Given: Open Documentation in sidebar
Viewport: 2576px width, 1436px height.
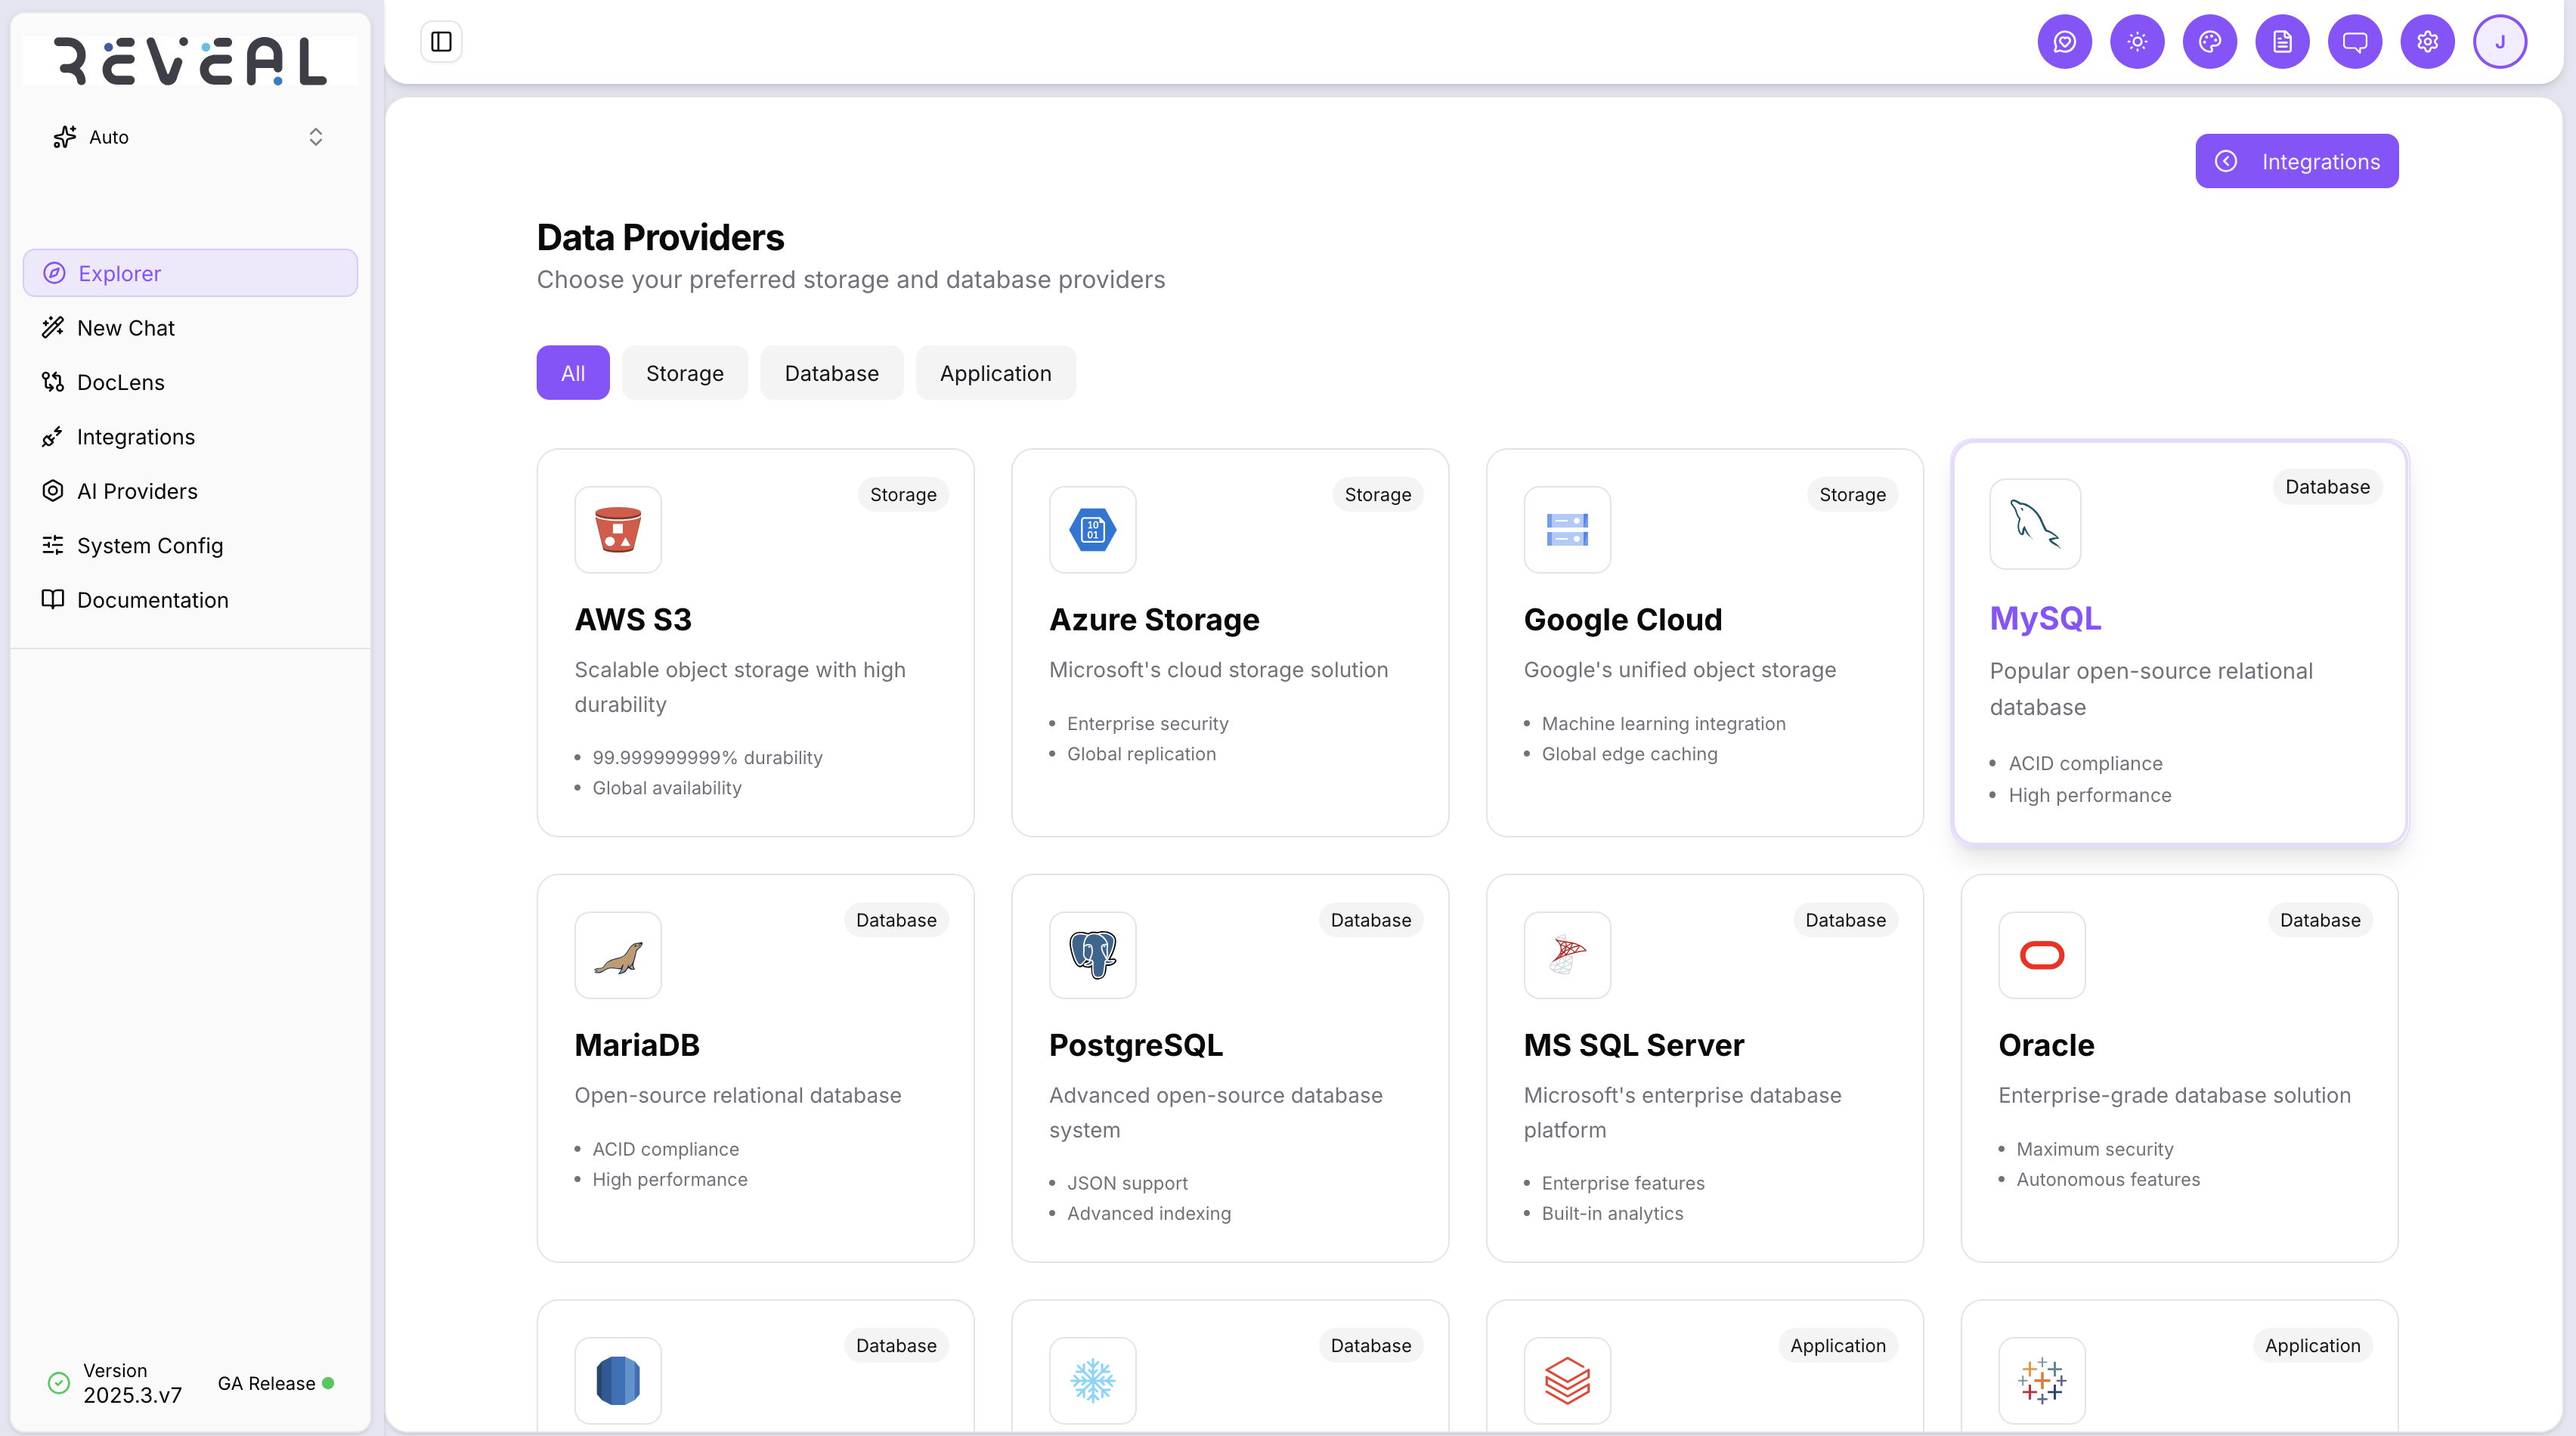Looking at the screenshot, I should 190,600.
